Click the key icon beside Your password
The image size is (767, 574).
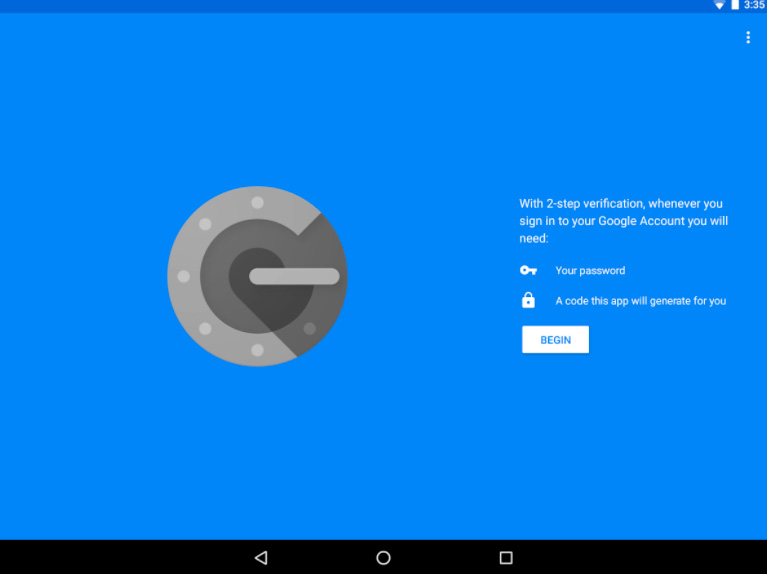528,271
